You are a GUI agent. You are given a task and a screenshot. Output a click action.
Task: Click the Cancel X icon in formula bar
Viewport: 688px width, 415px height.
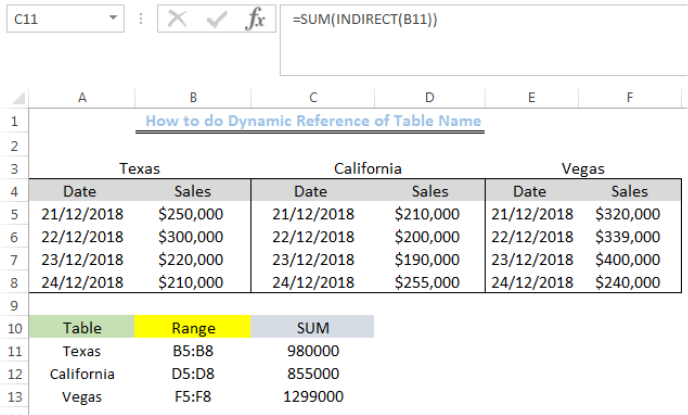click(177, 19)
